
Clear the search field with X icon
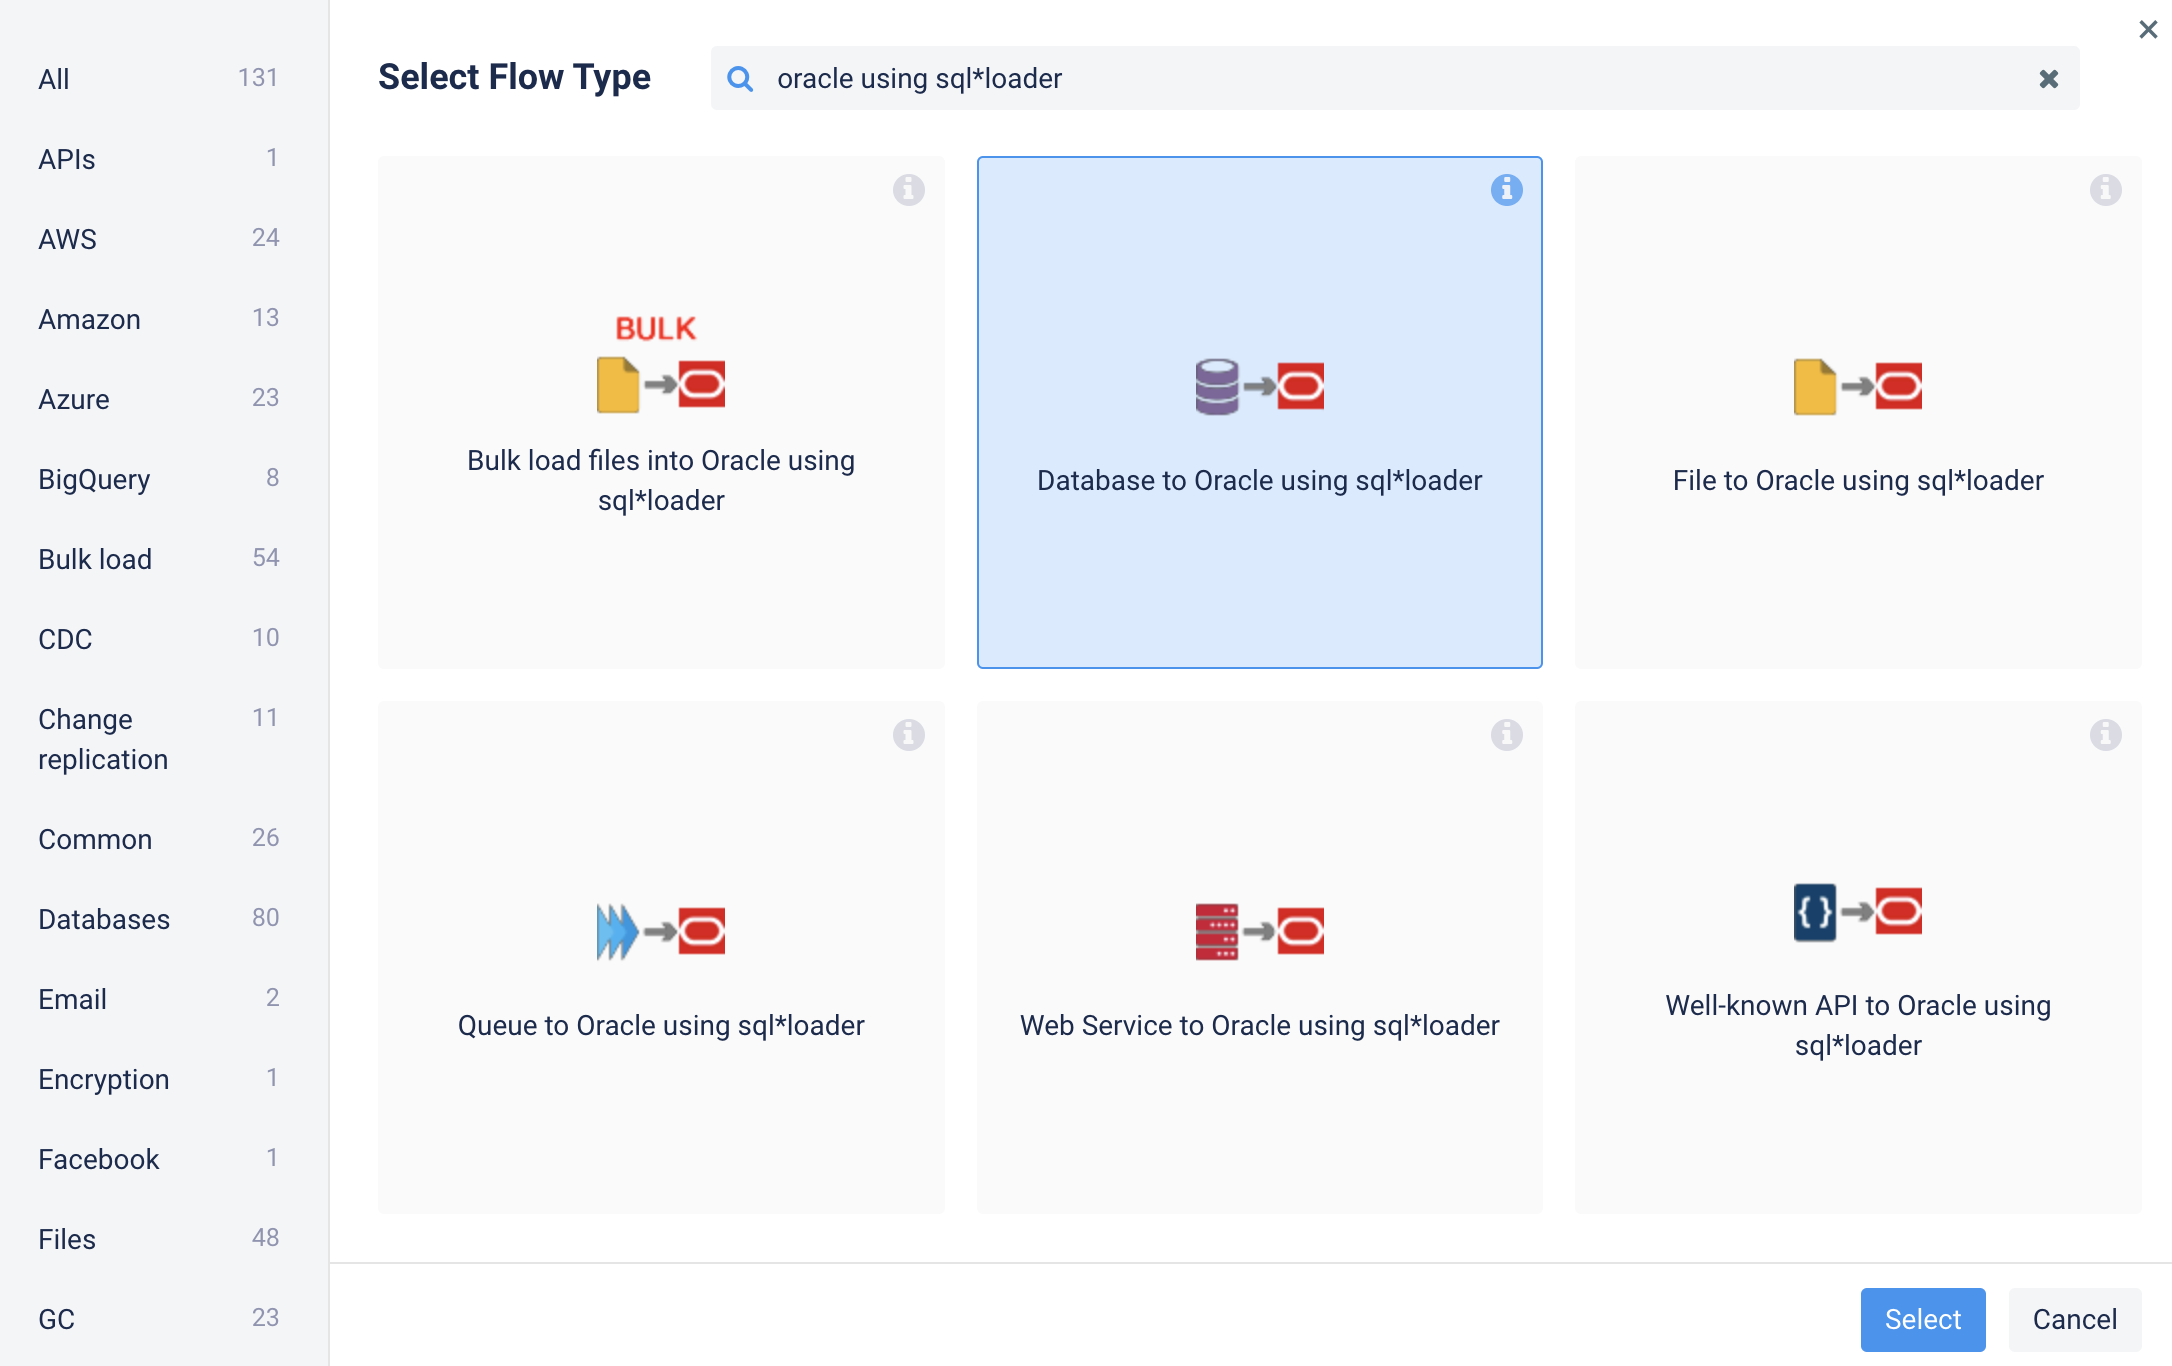tap(2048, 78)
